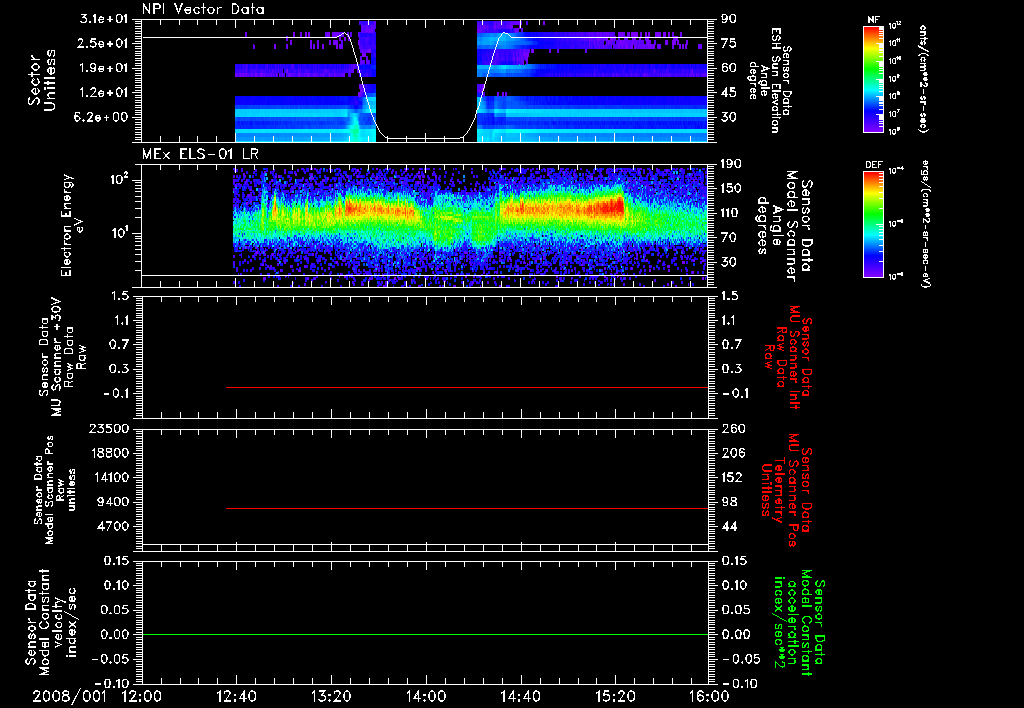
Task: Click the "2008/001" date label
Action: [69, 696]
